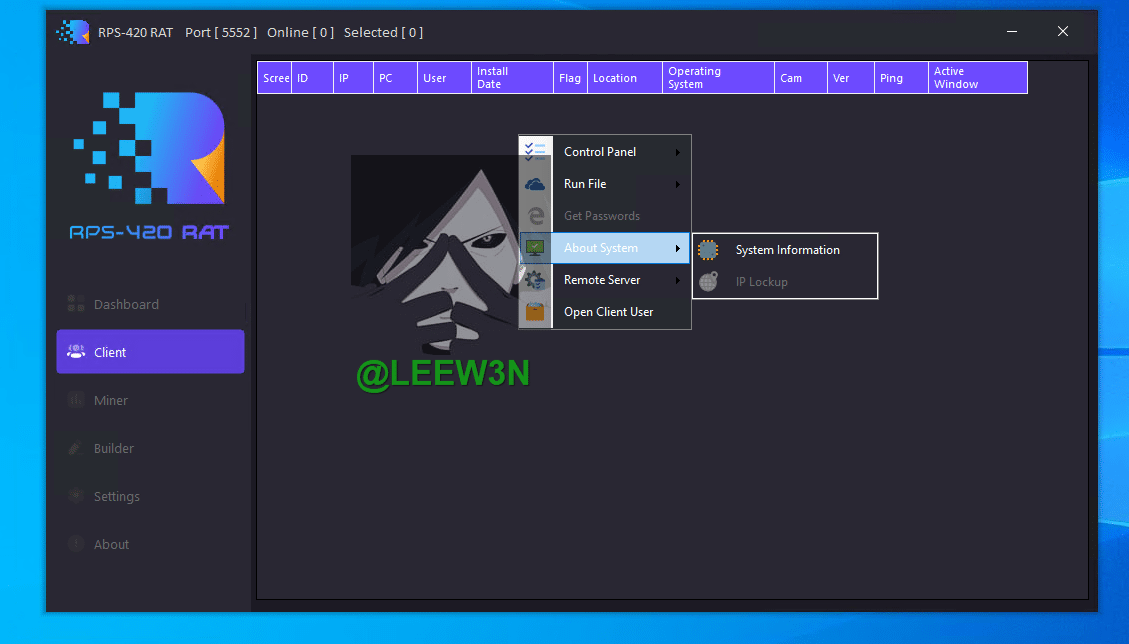
Task: Click the Dashboard icon in the sidebar
Action: (x=75, y=304)
